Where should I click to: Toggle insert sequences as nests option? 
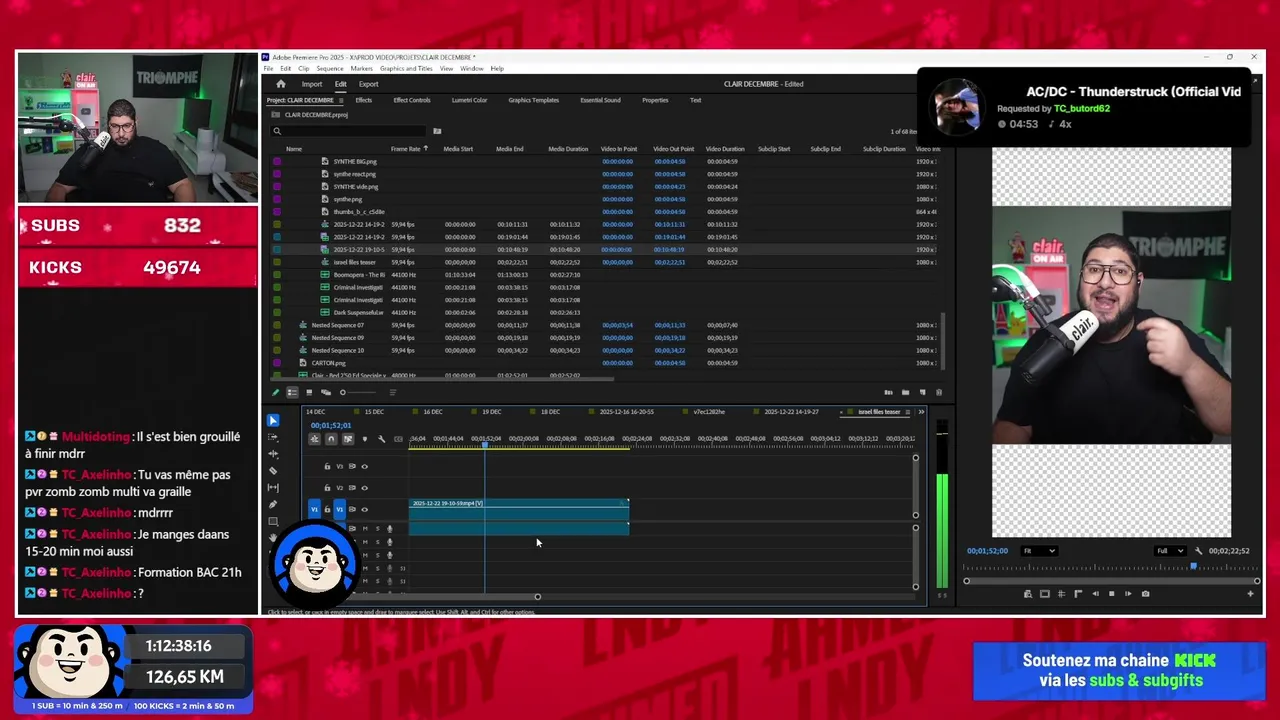tap(315, 438)
